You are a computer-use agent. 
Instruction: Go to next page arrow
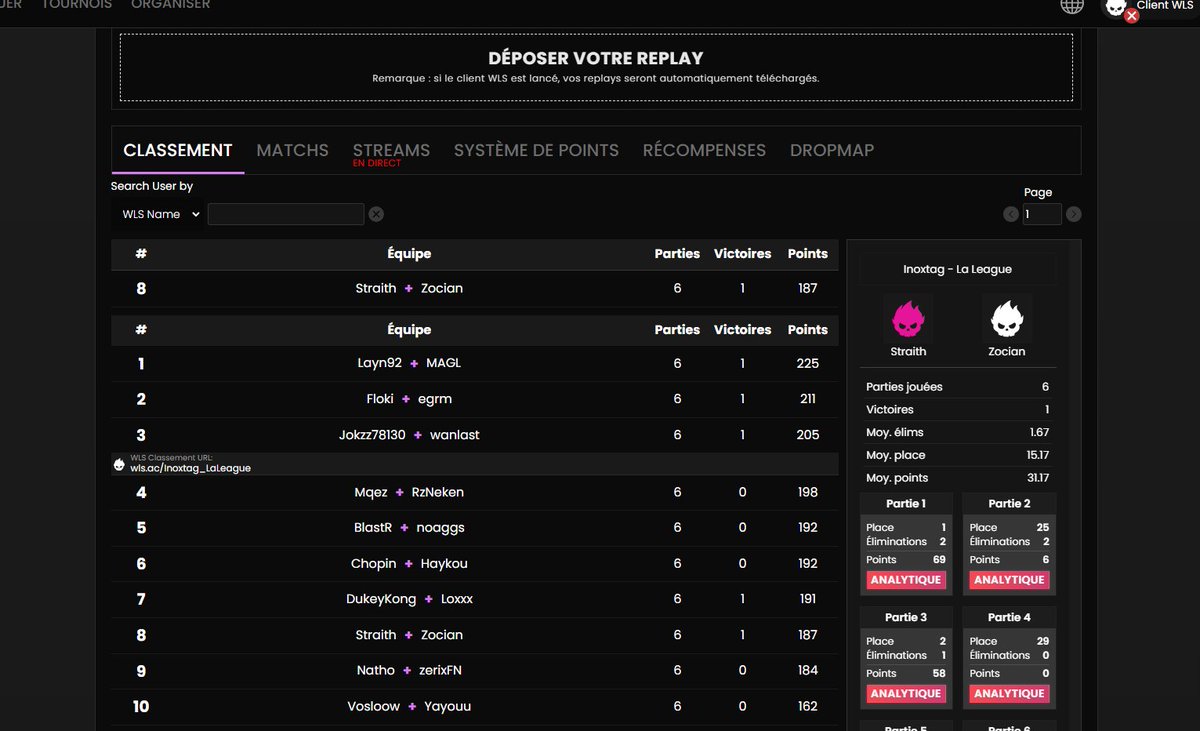1074,214
